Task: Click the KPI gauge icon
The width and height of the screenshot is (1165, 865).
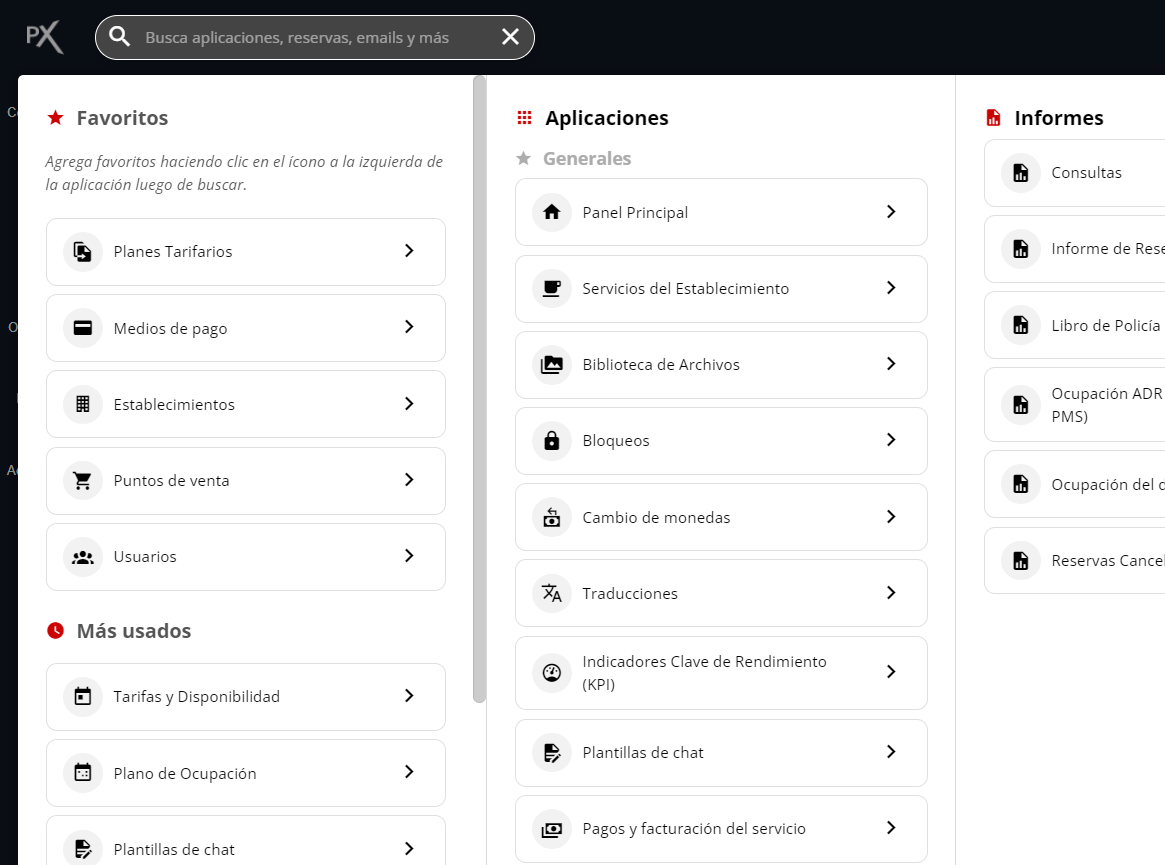Action: pos(552,672)
